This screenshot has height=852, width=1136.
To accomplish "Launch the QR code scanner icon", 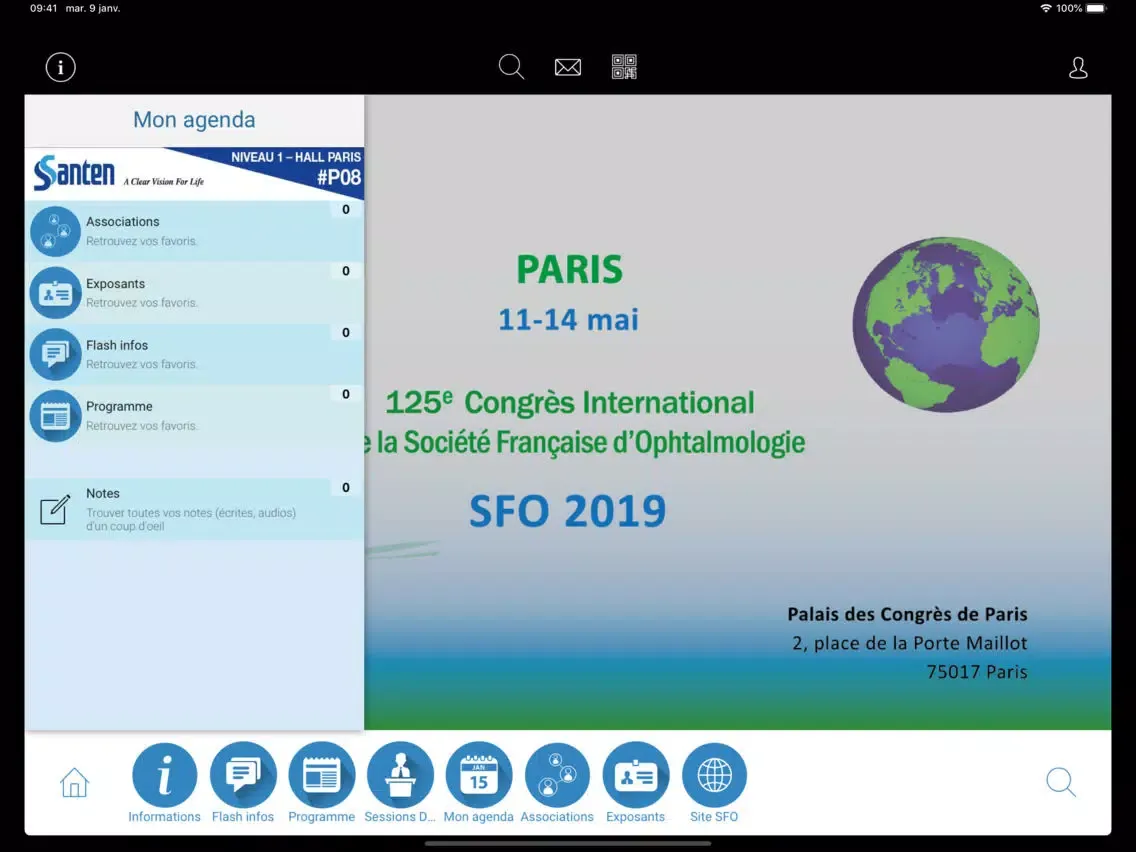I will point(624,67).
